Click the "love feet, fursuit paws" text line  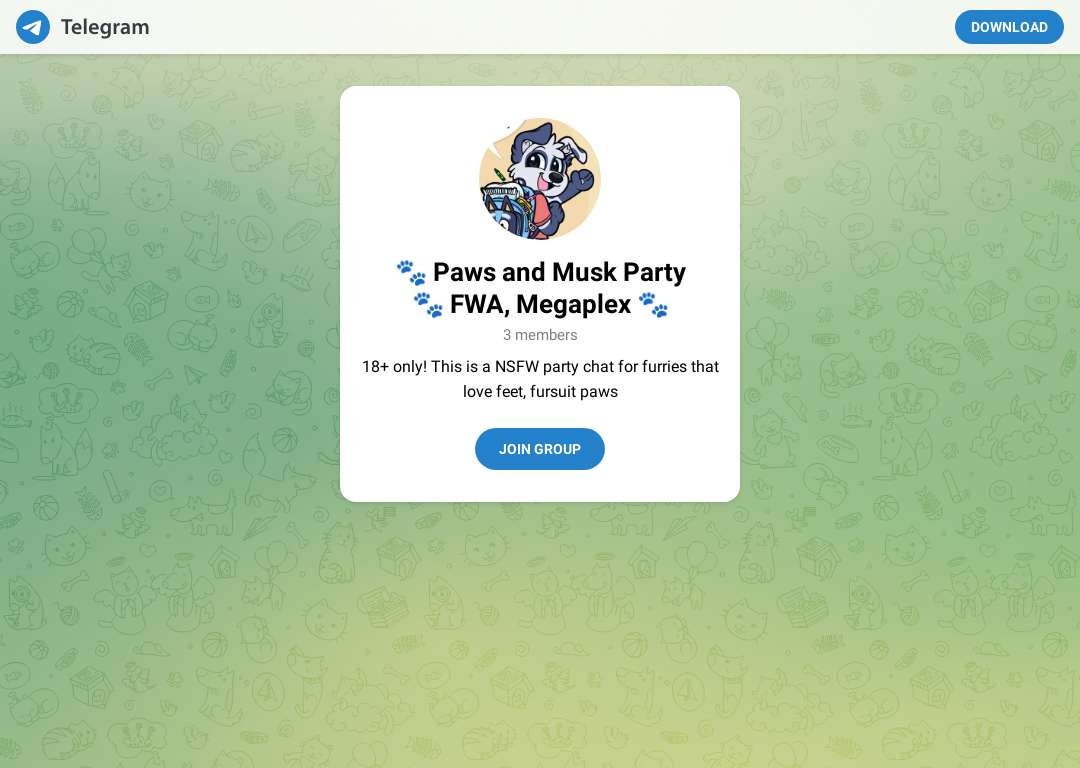540,391
